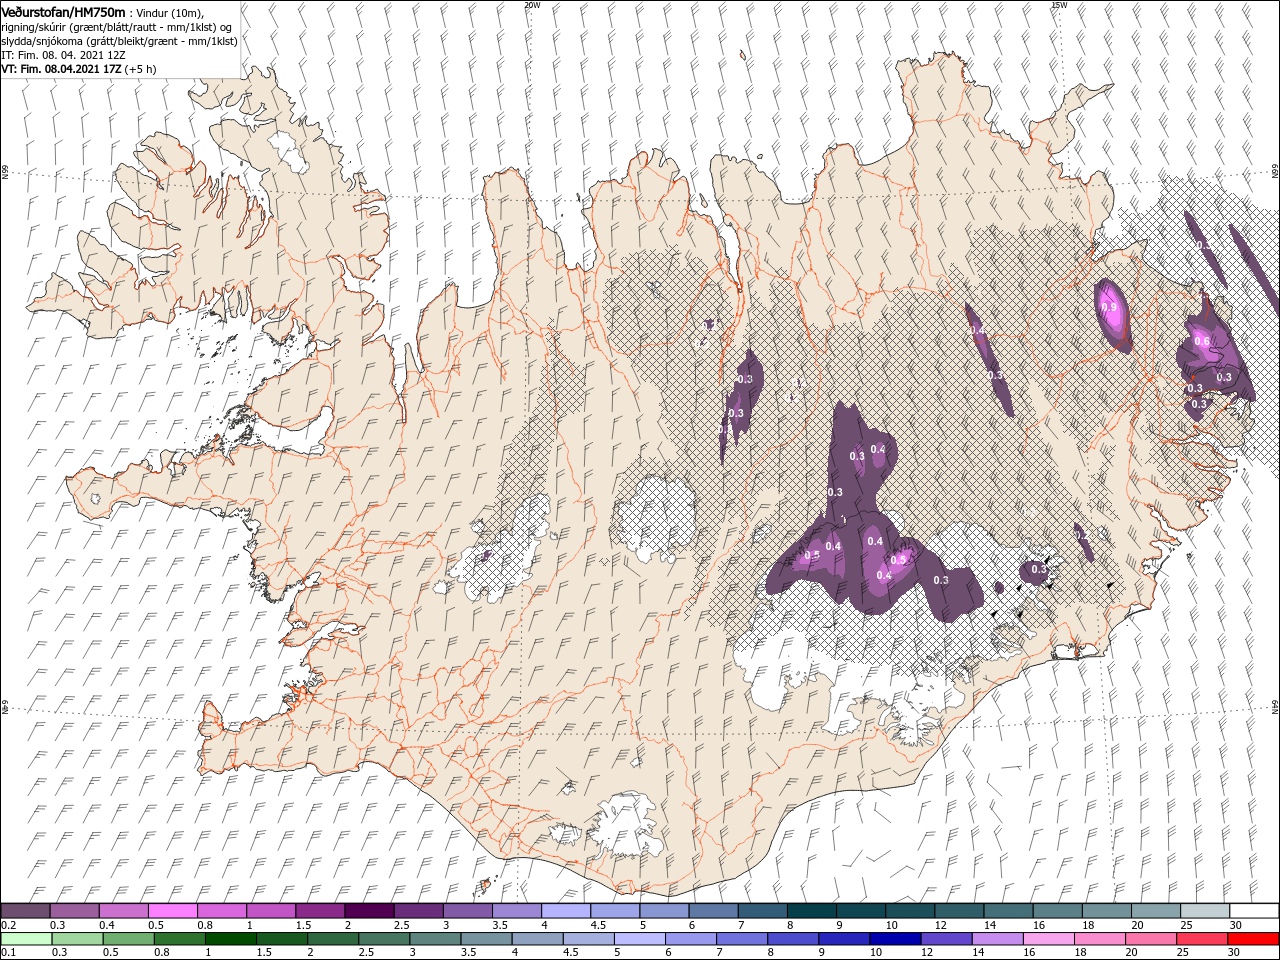This screenshot has height=960, width=1280.
Task: Select the lavender rain swatch between 14 and 16
Action: point(997,939)
